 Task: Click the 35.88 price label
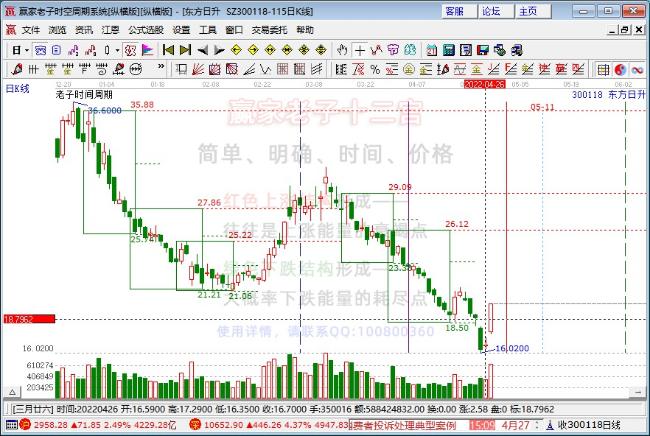[x=142, y=105]
